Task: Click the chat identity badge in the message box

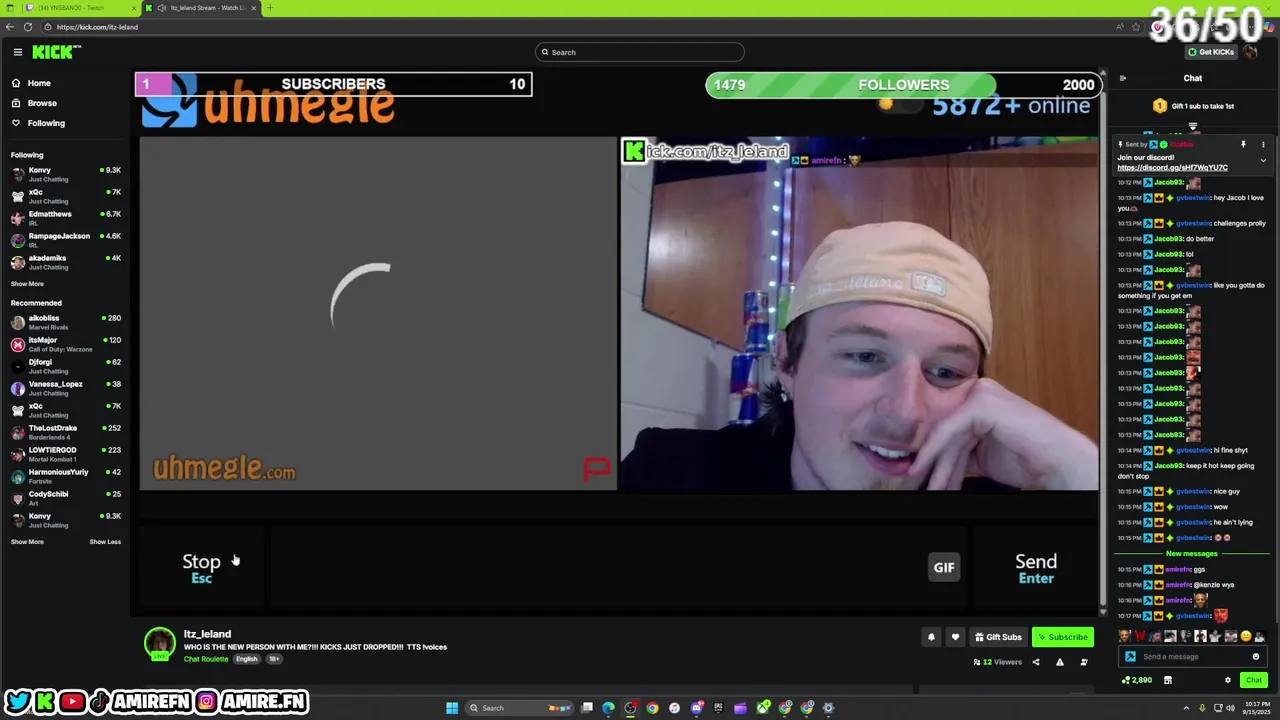Action: [1130, 657]
